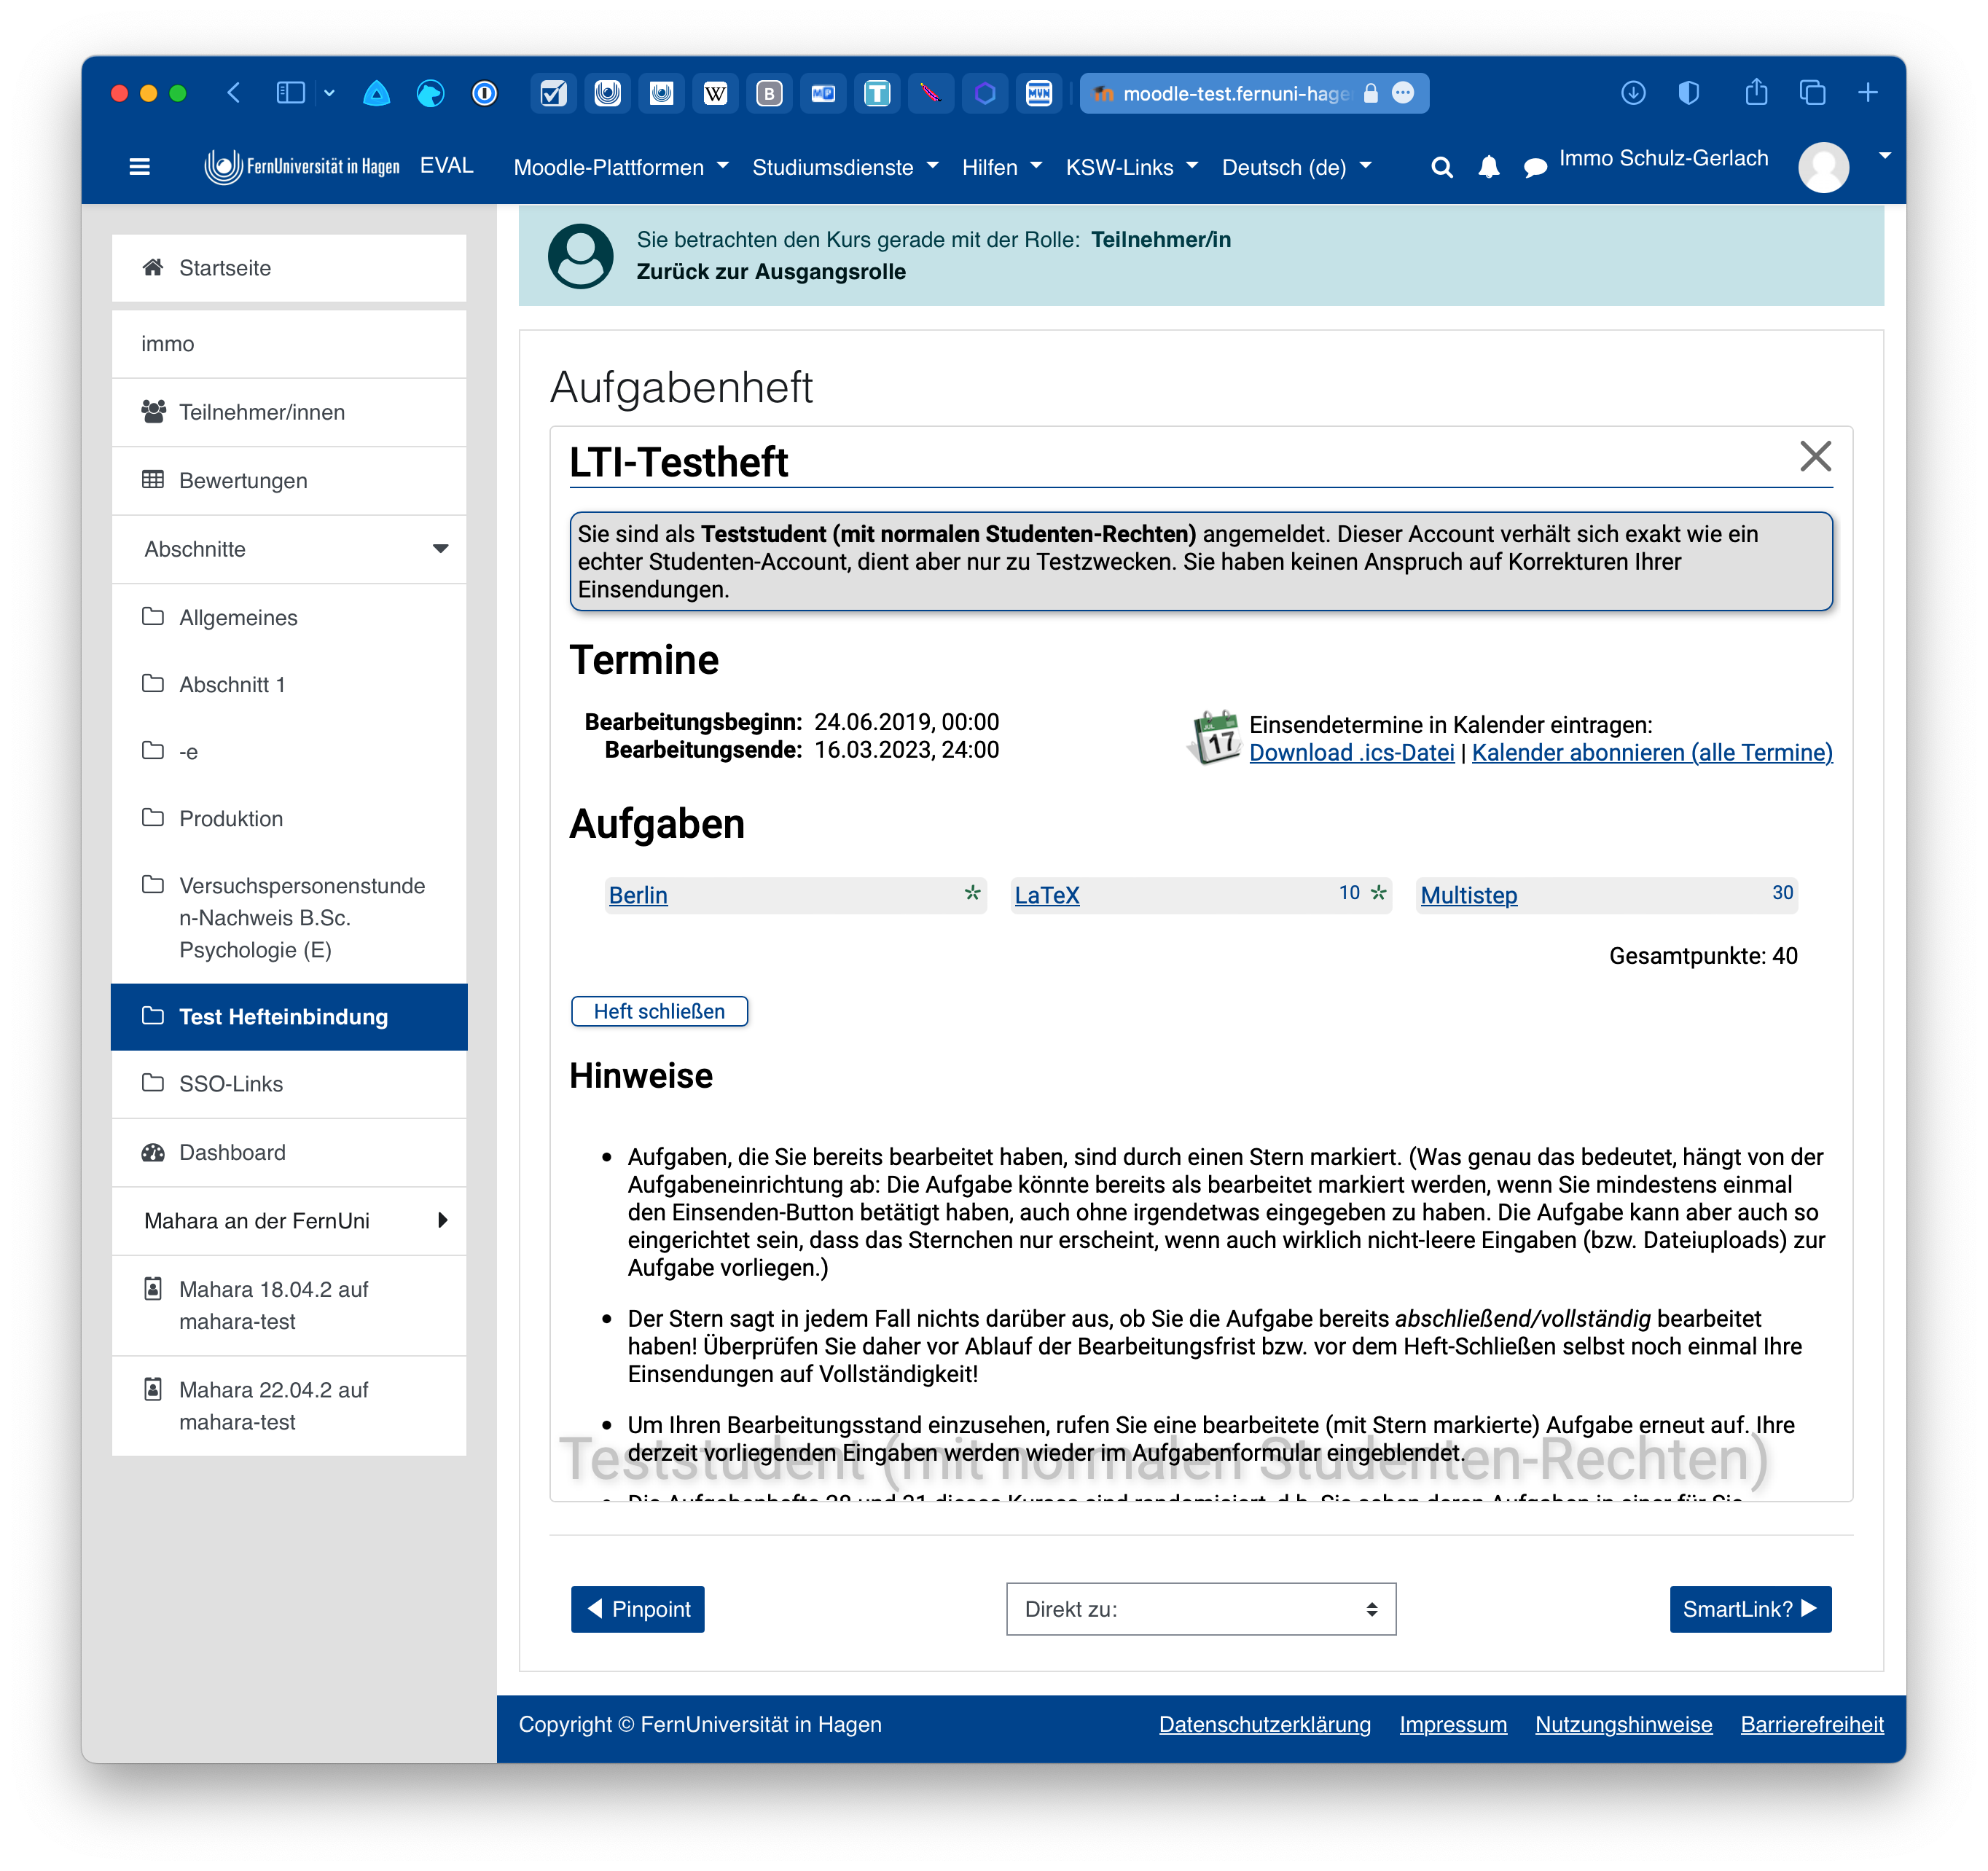Open the MVN pinned tab
This screenshot has height=1871, width=1988.
coord(1039,93)
